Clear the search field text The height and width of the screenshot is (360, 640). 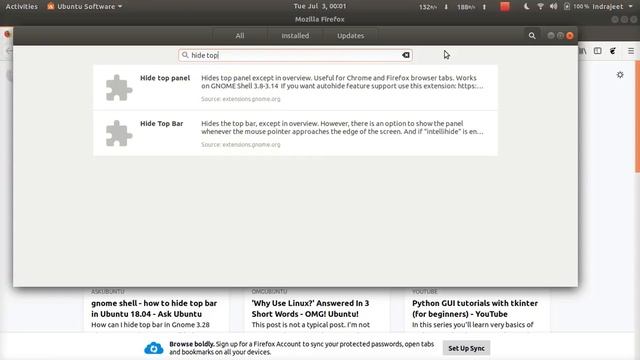[x=406, y=55]
